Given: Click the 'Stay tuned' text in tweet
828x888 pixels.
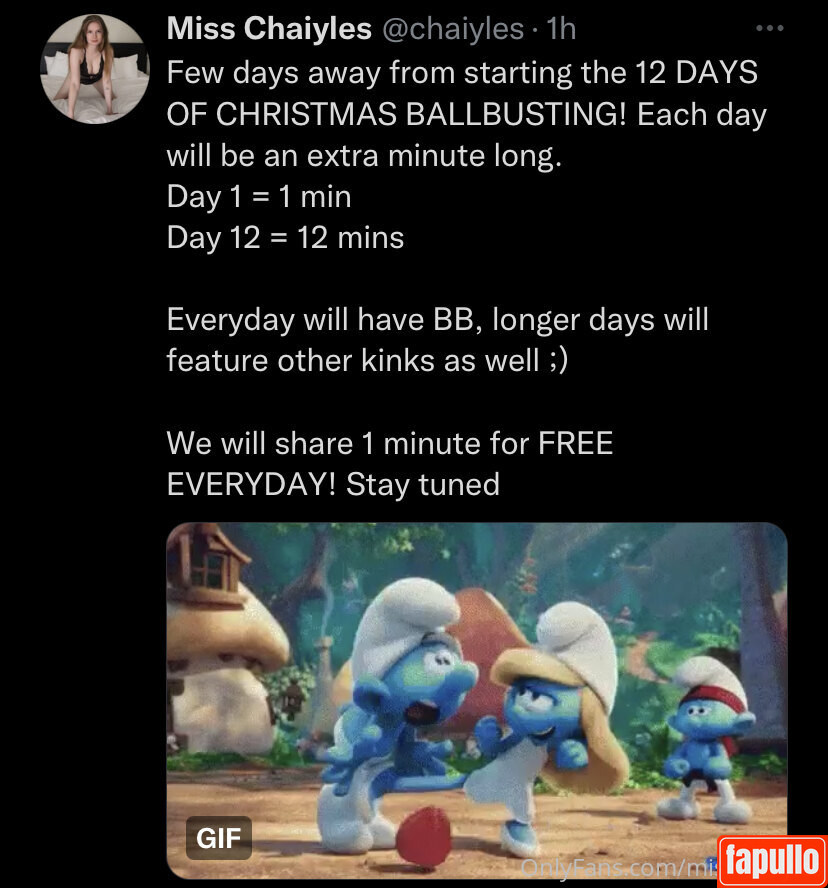Looking at the screenshot, I should pos(423,485).
